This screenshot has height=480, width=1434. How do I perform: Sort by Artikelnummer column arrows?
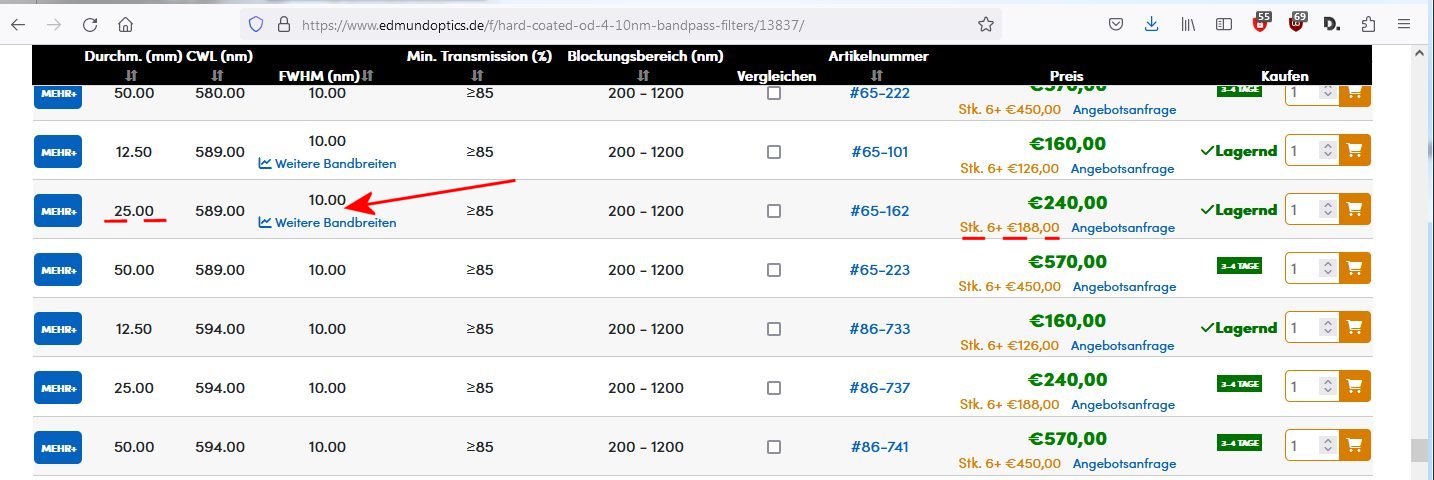pyautogui.click(x=877, y=75)
